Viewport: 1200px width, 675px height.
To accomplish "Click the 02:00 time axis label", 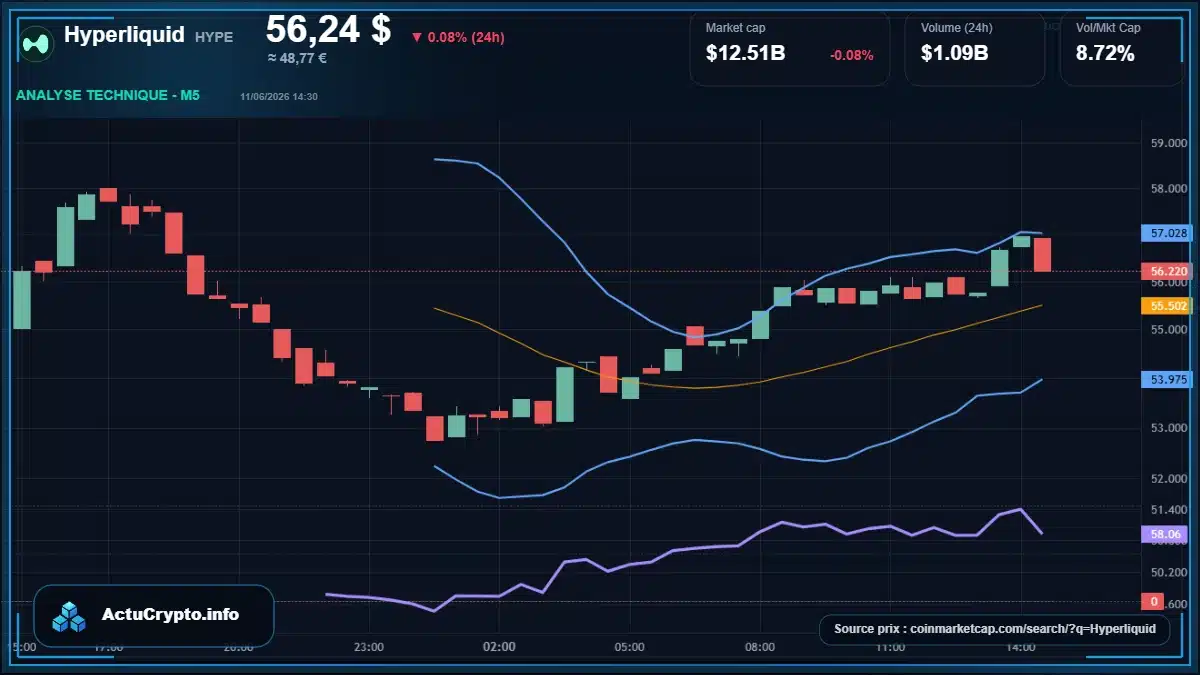I will pyautogui.click(x=499, y=647).
